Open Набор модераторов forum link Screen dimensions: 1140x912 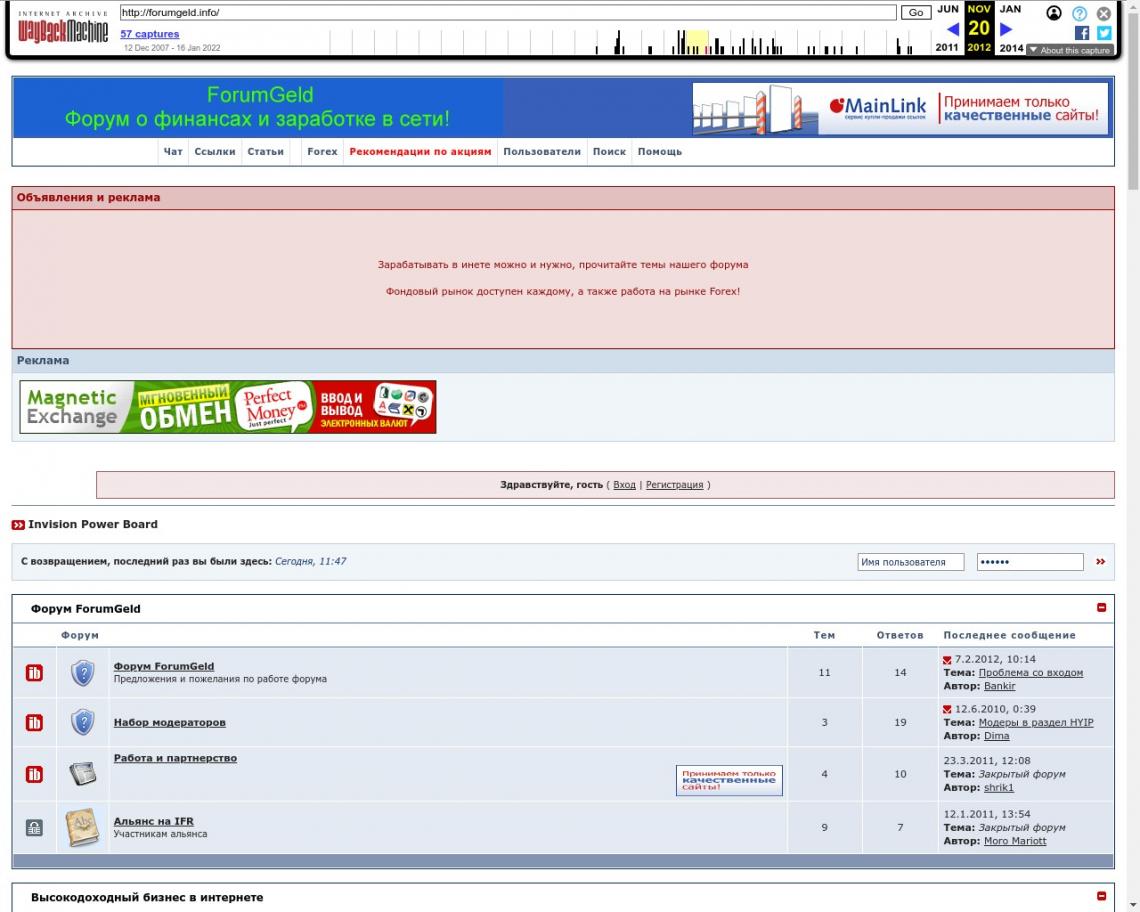(169, 722)
